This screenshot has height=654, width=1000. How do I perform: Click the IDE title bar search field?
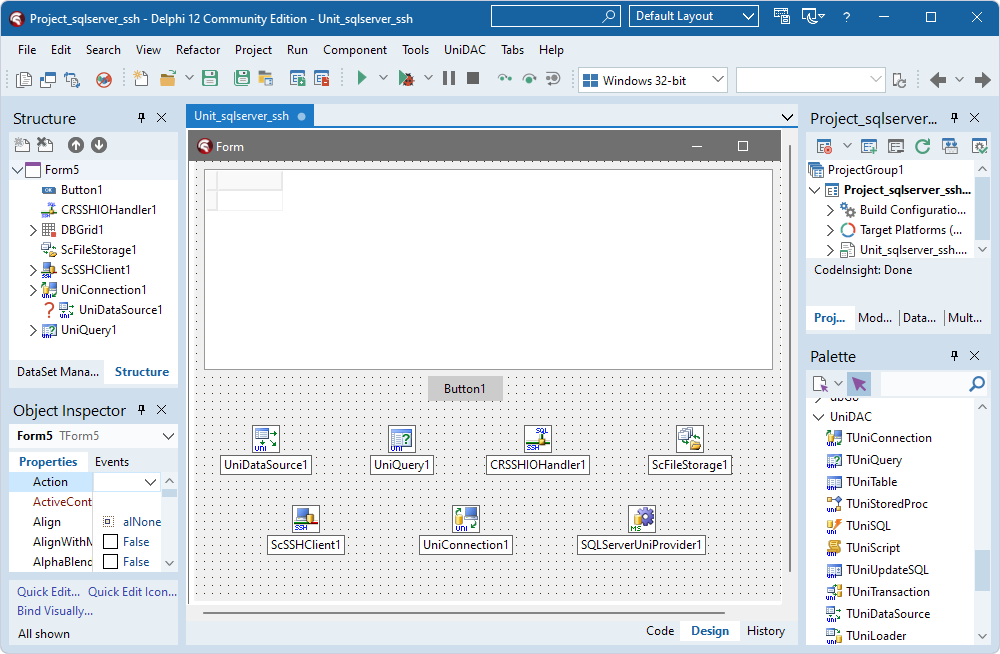click(555, 16)
